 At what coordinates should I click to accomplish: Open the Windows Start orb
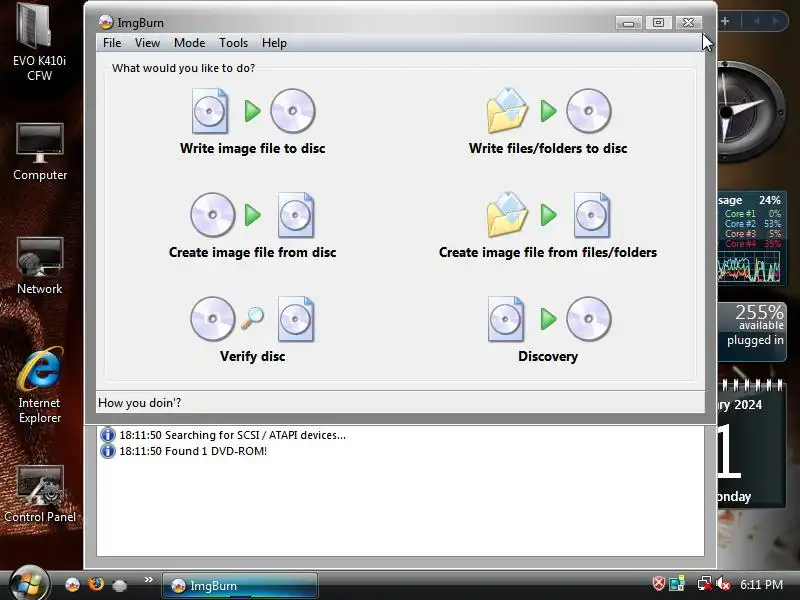tap(28, 584)
